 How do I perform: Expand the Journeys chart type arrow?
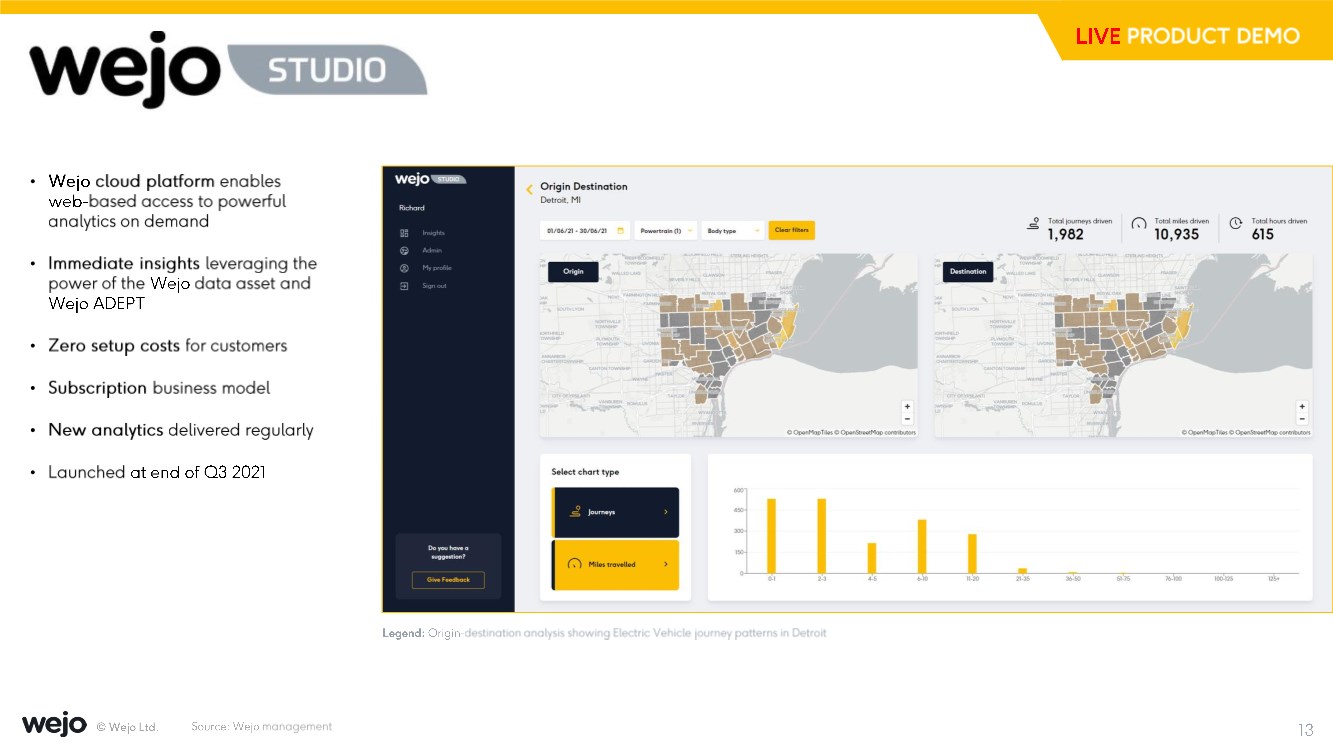(666, 512)
